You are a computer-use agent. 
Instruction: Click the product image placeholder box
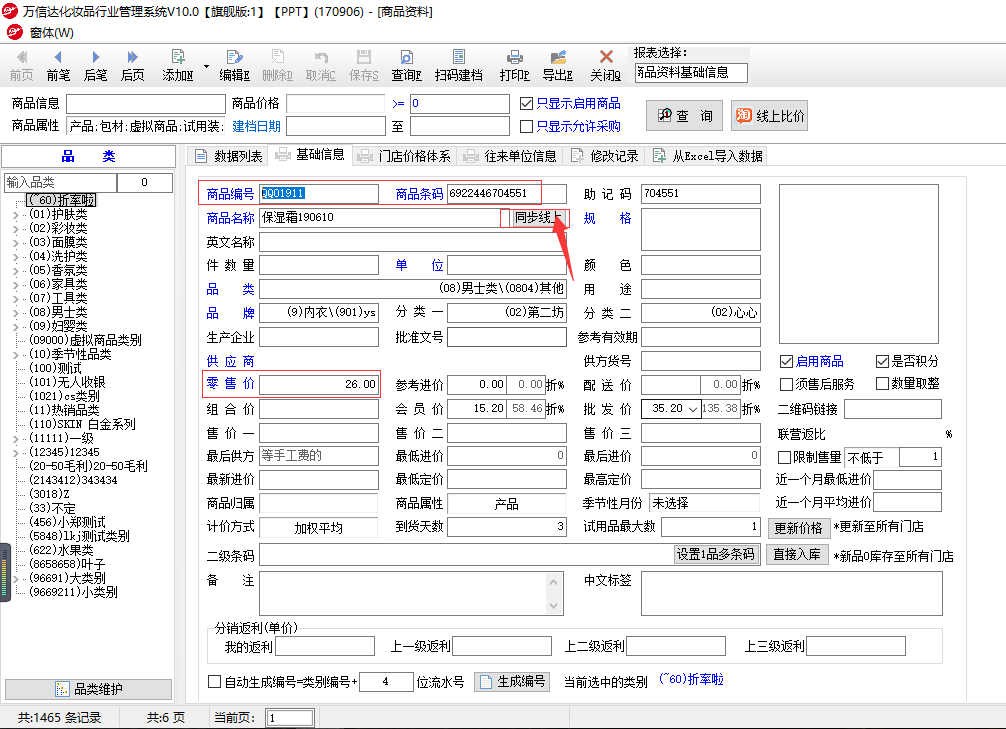858,264
